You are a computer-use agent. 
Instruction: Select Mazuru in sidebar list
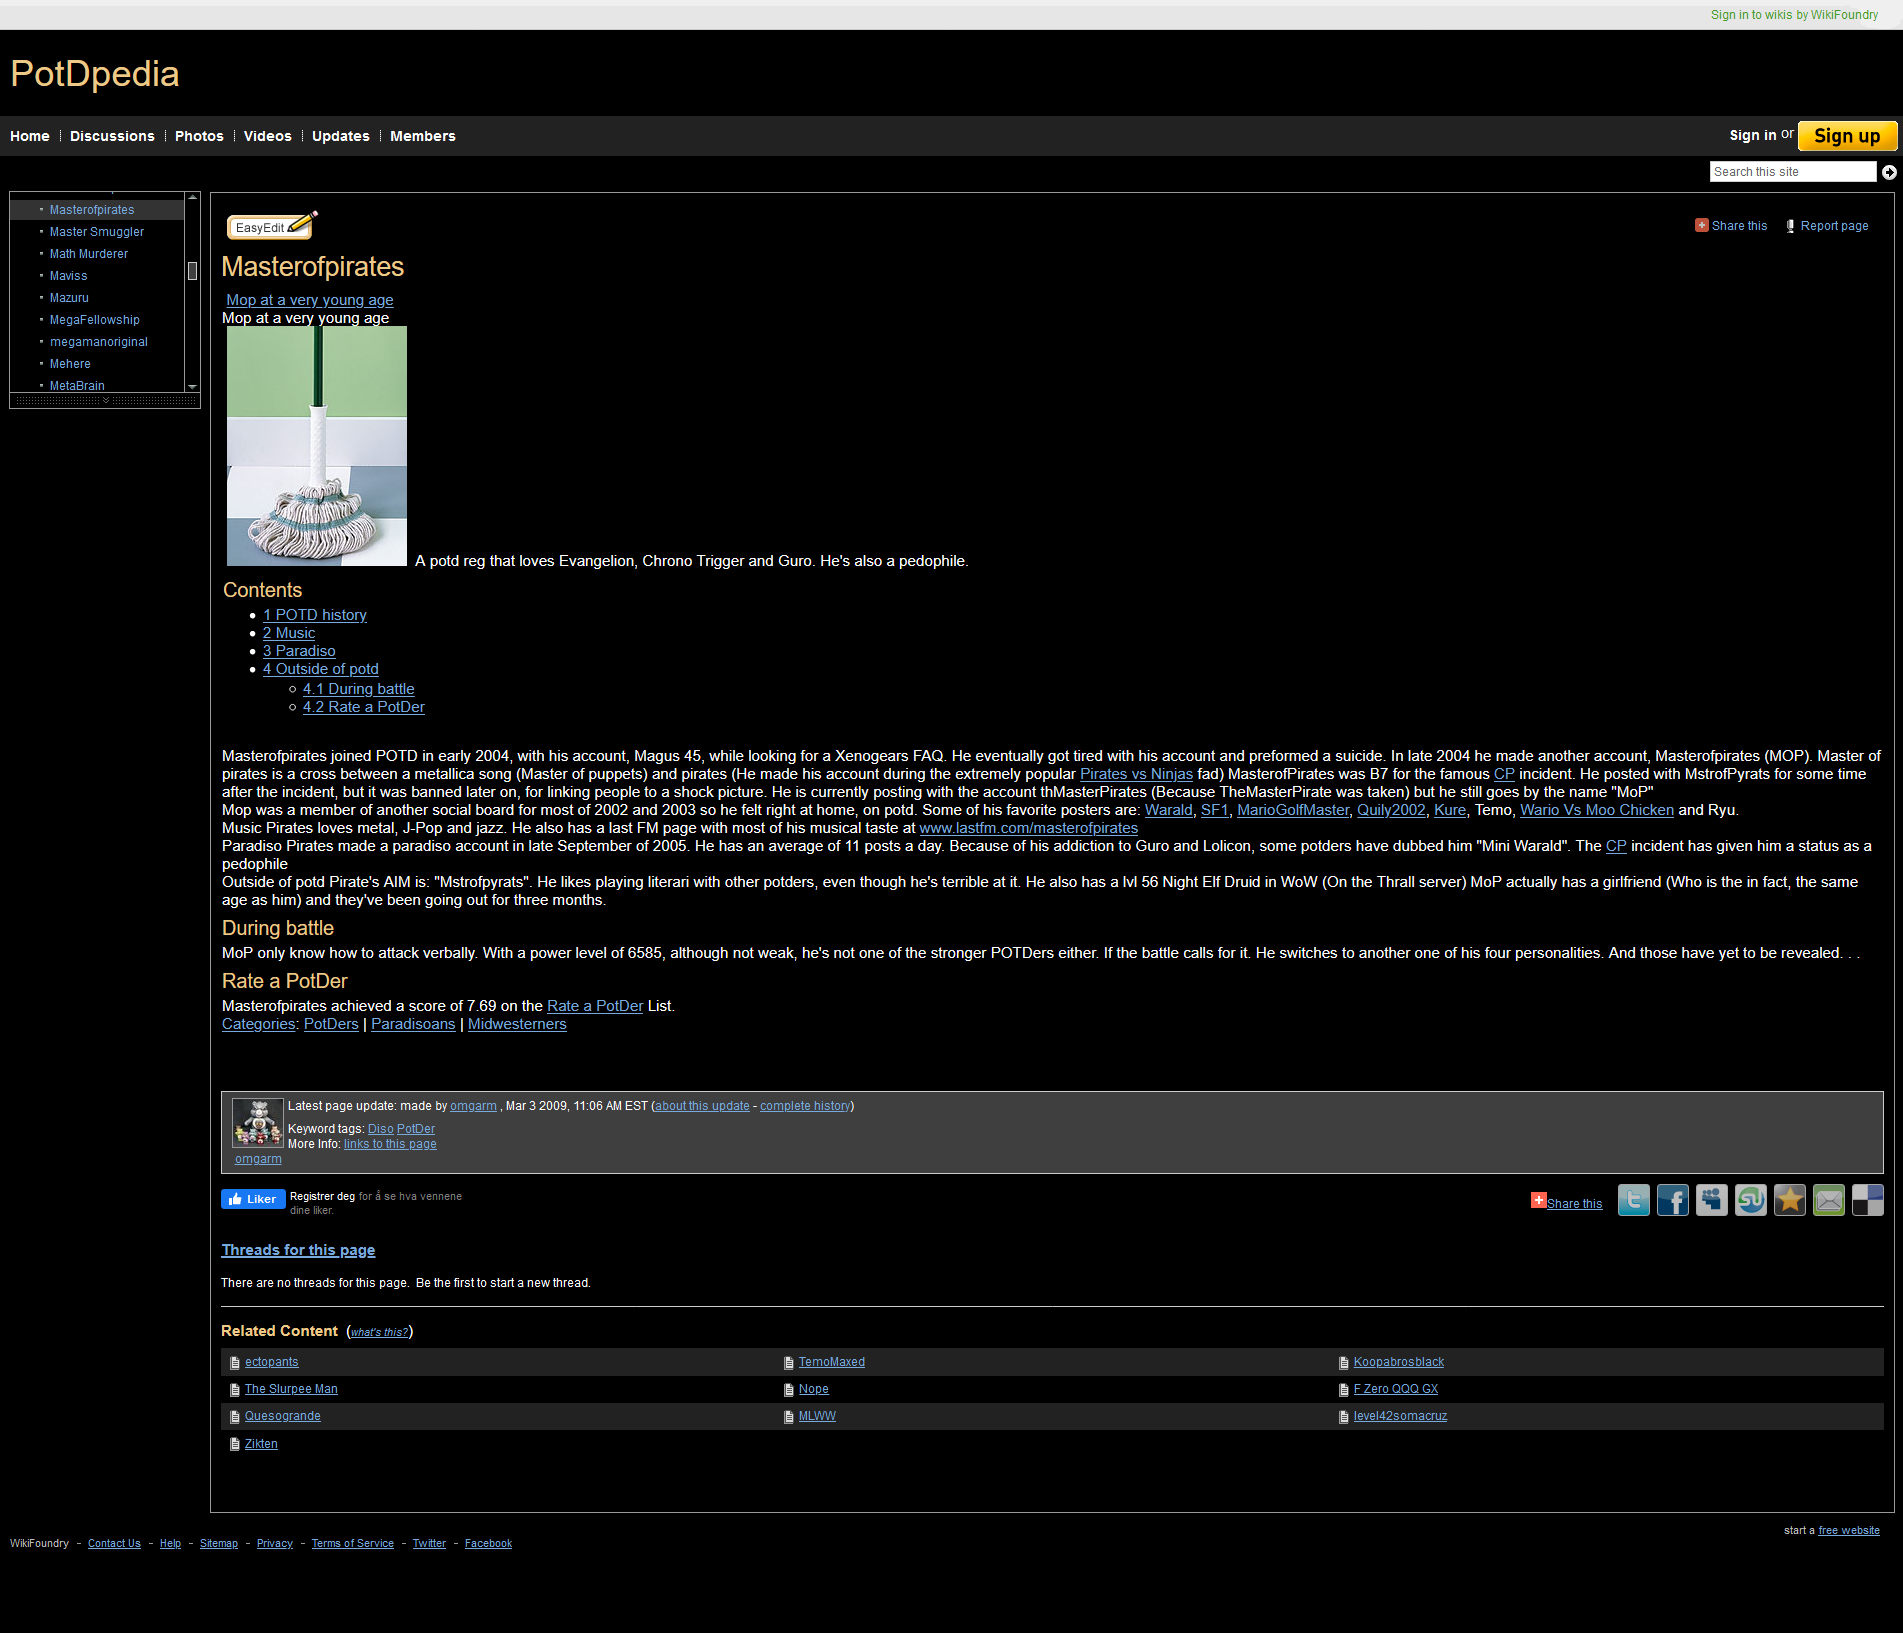pyautogui.click(x=69, y=298)
